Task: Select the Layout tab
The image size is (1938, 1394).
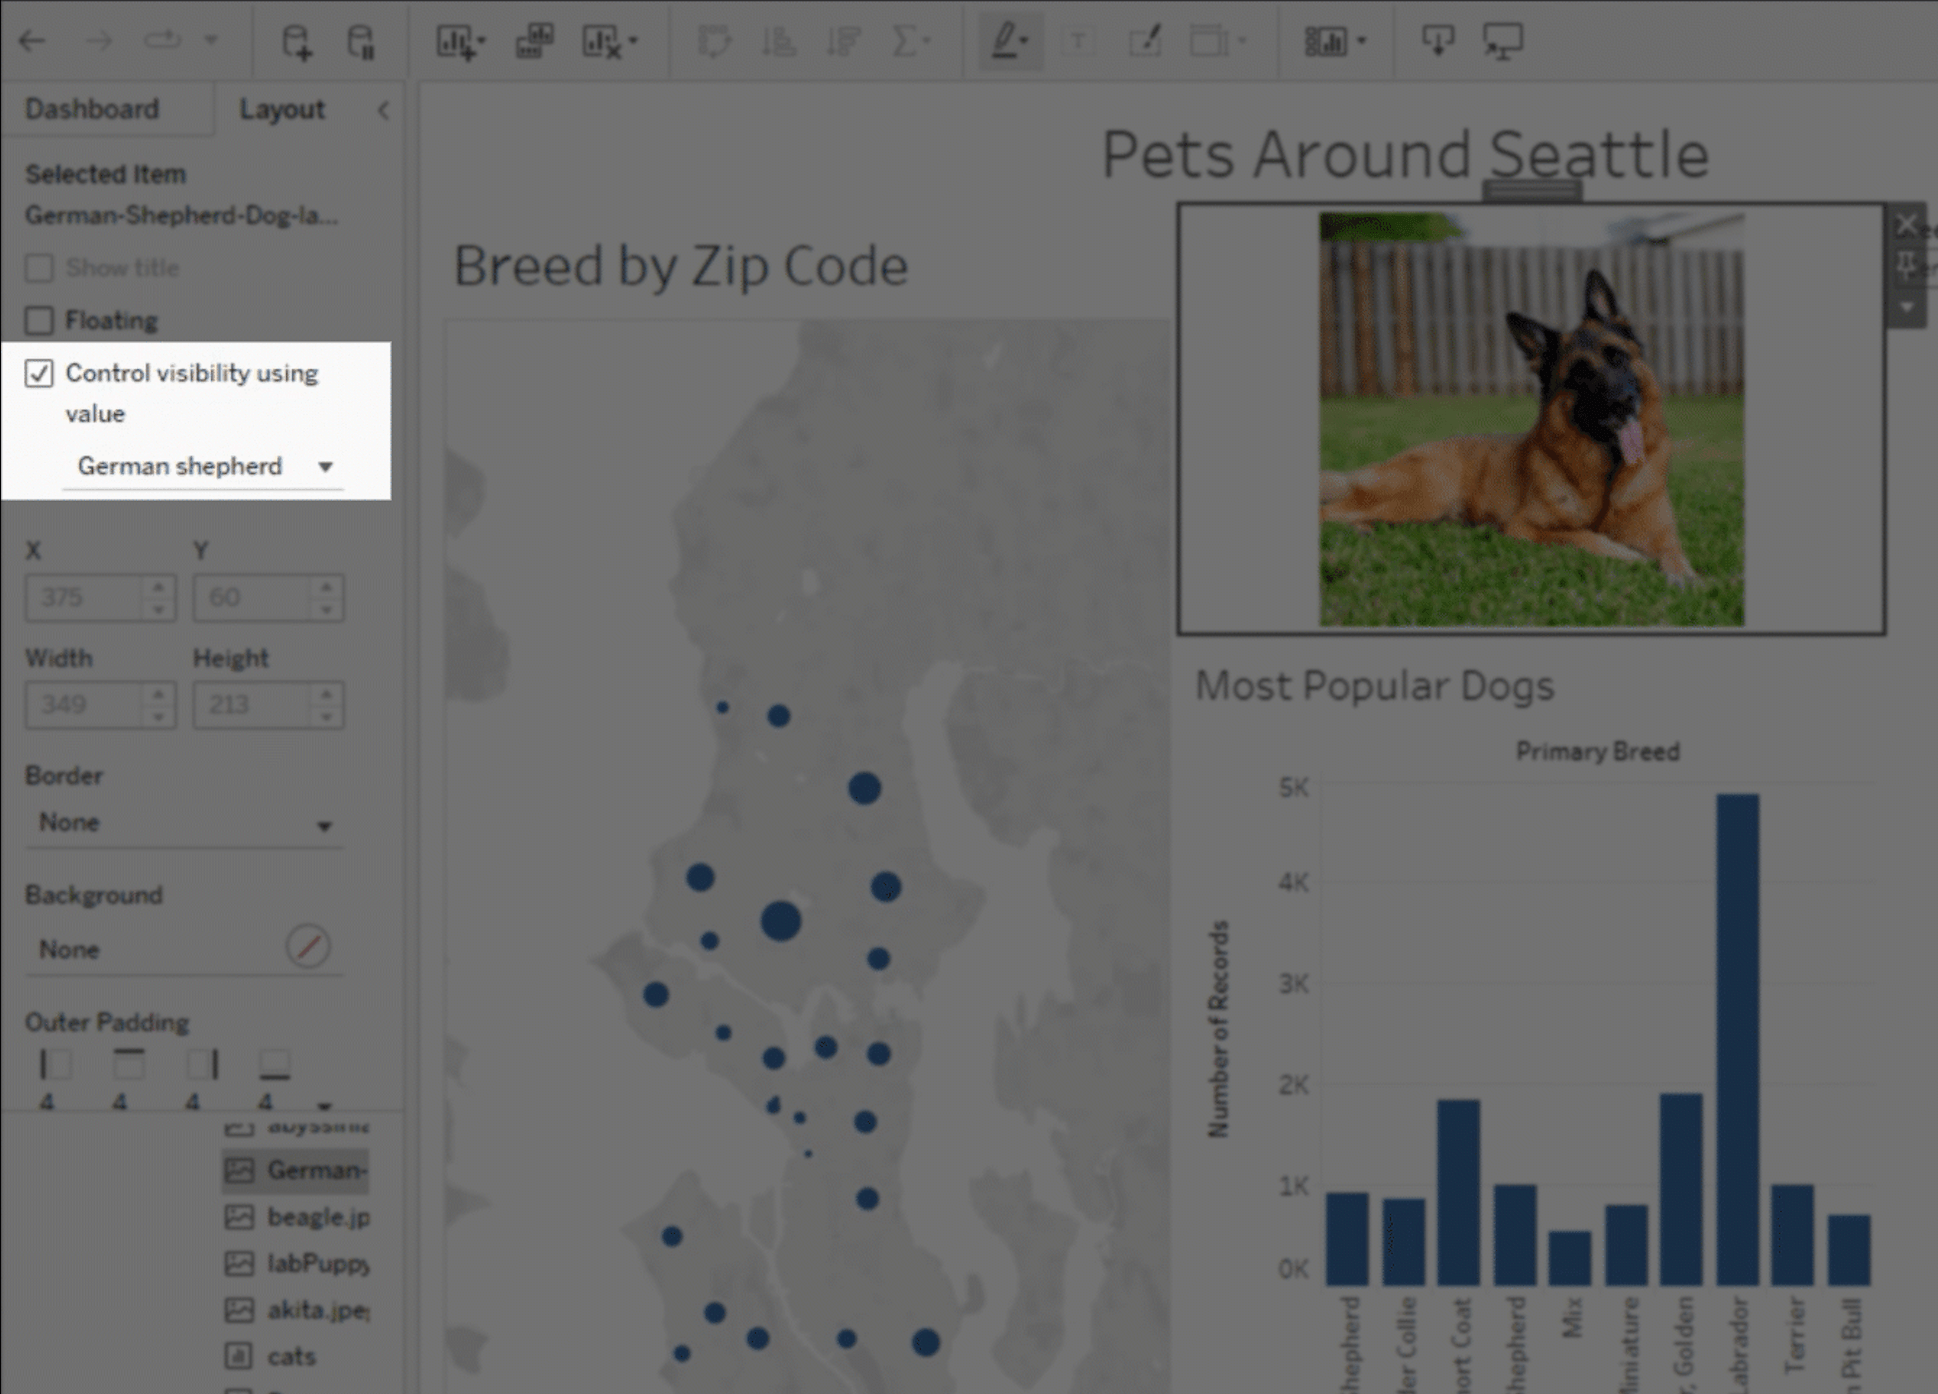Action: [281, 108]
